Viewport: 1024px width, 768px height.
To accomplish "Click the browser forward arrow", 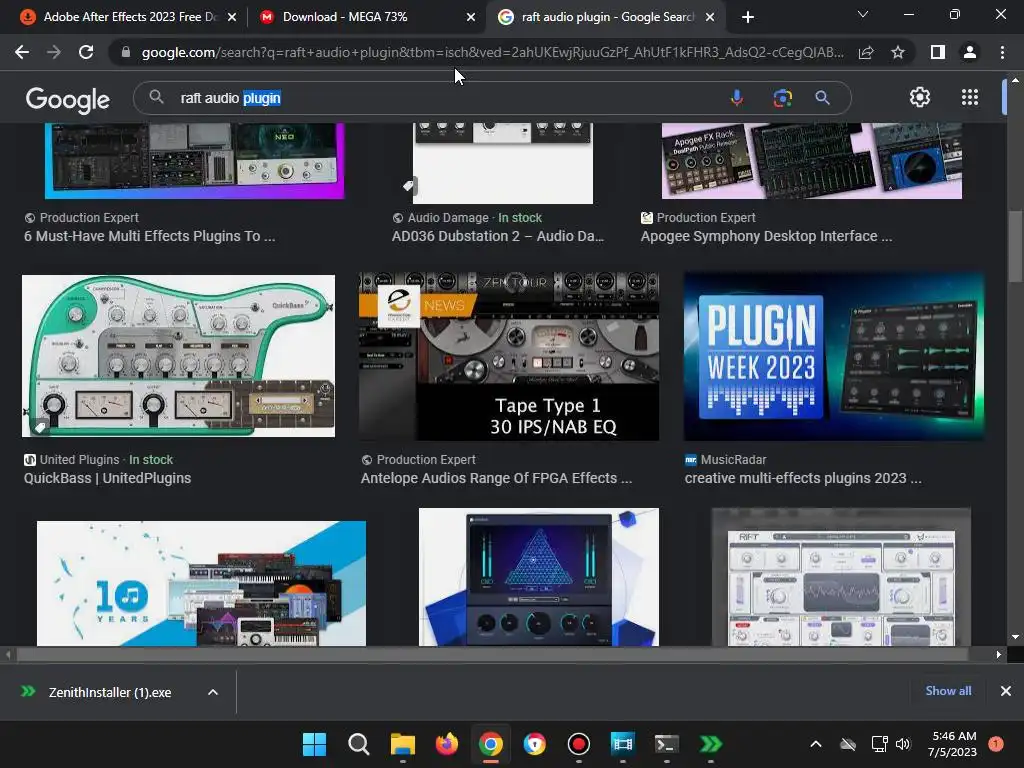I will (x=54, y=52).
